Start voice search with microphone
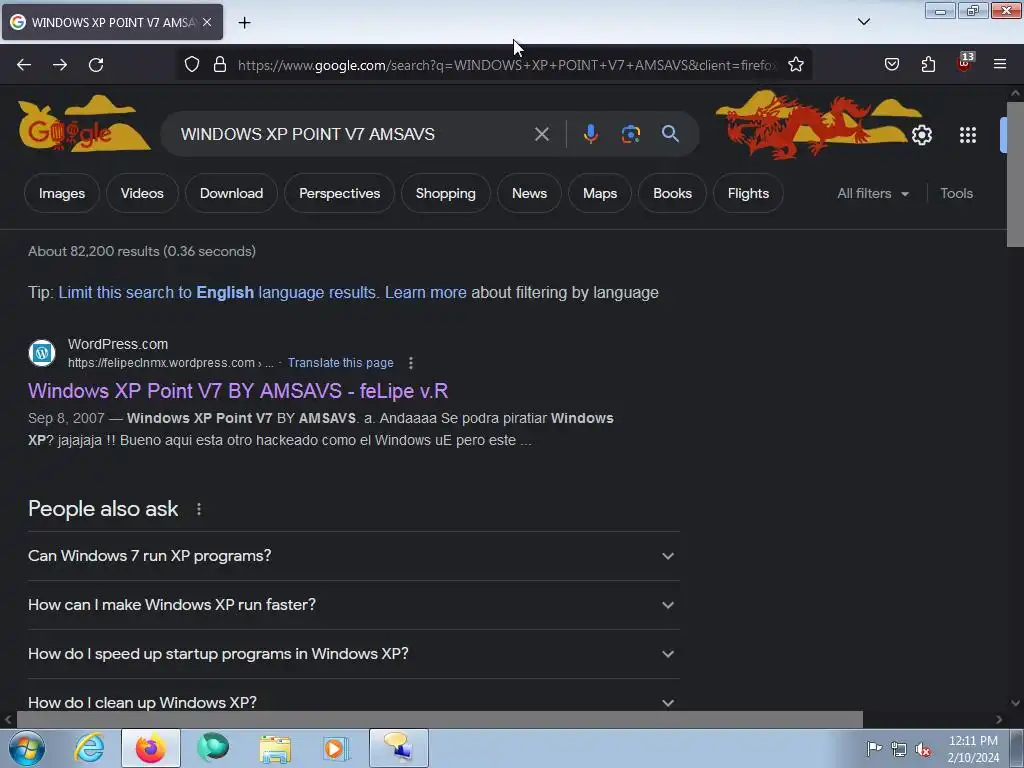 590,134
